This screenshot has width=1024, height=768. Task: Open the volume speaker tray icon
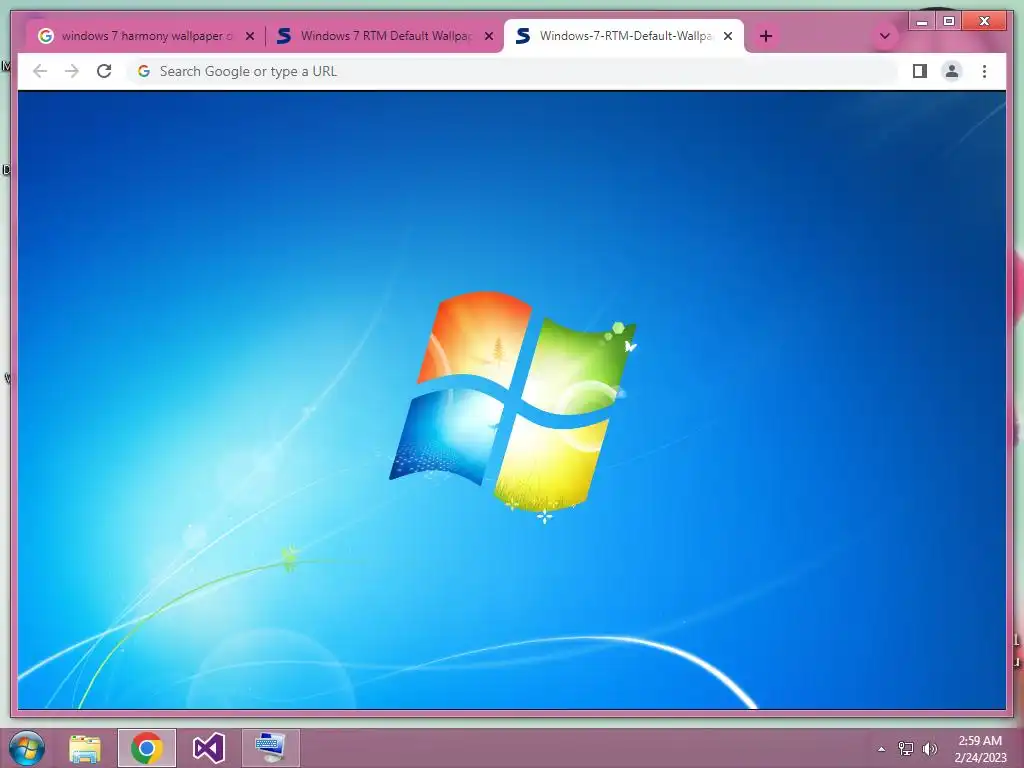930,749
